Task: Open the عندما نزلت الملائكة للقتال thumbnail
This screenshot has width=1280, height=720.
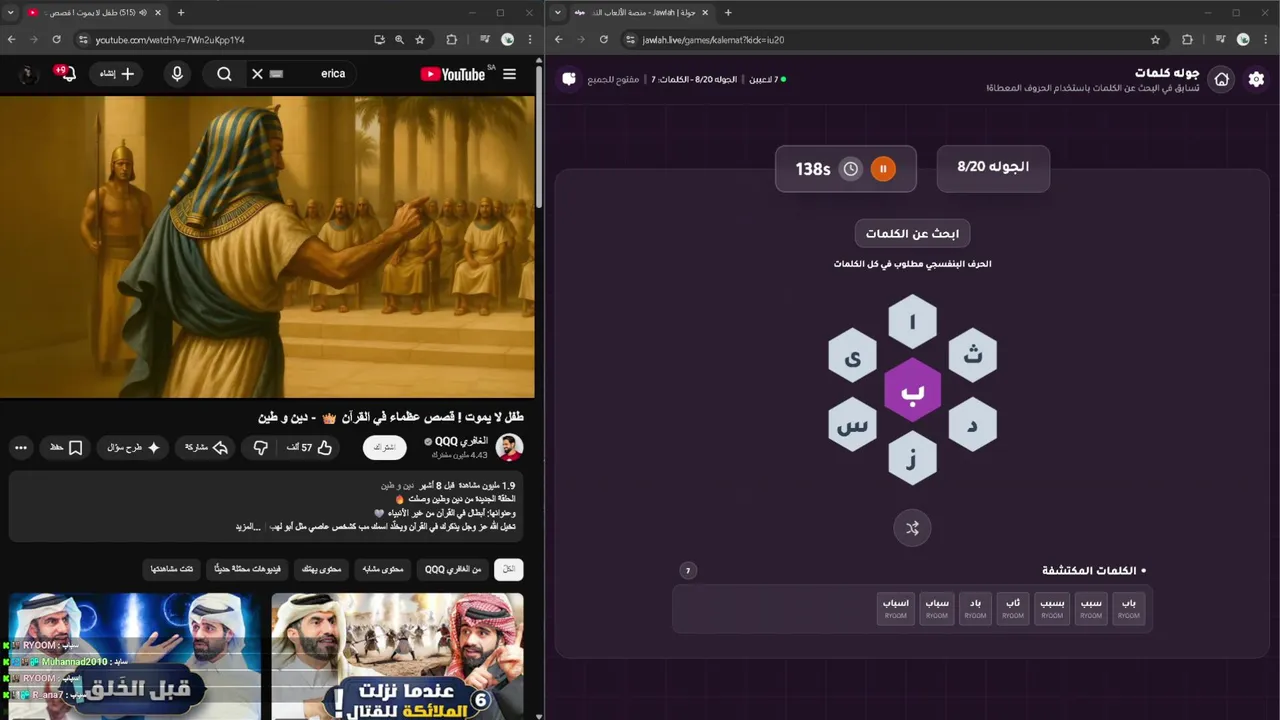Action: pos(397,656)
